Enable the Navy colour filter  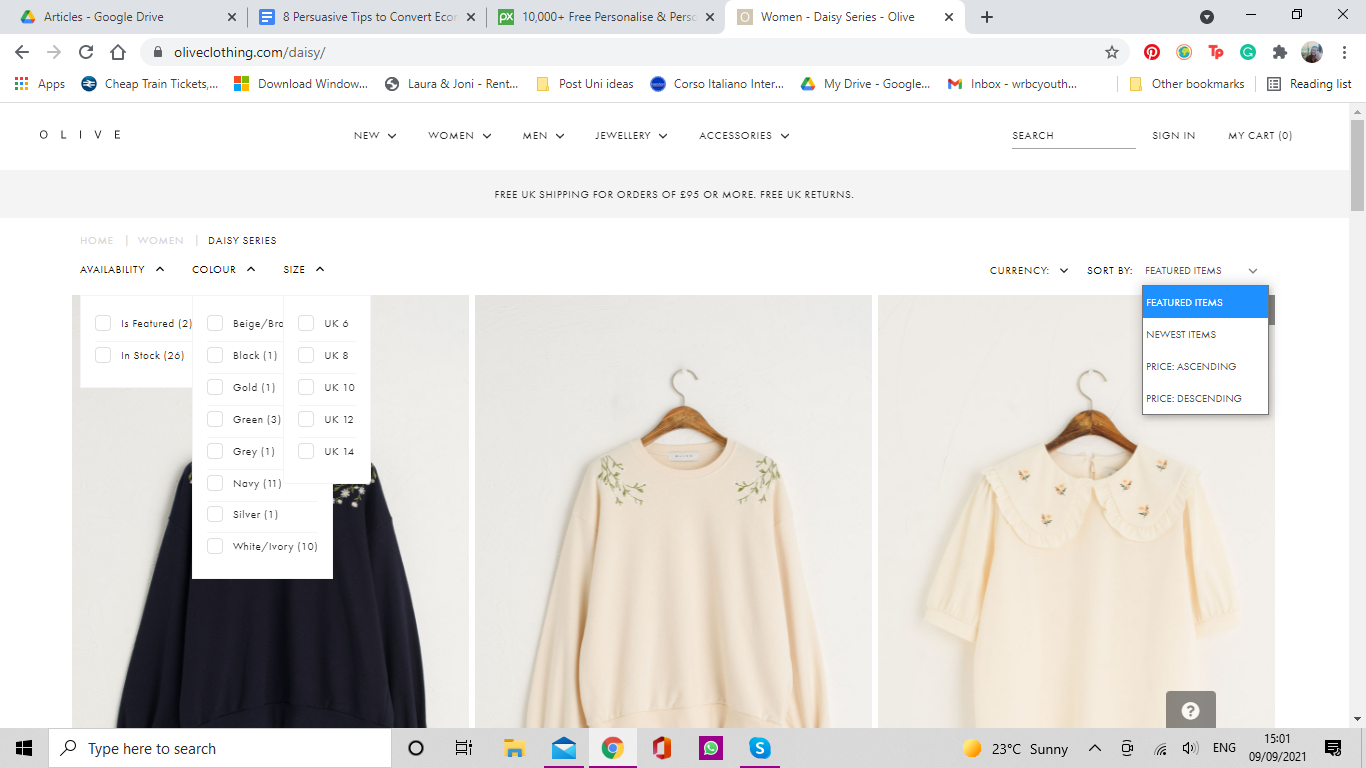(x=214, y=483)
